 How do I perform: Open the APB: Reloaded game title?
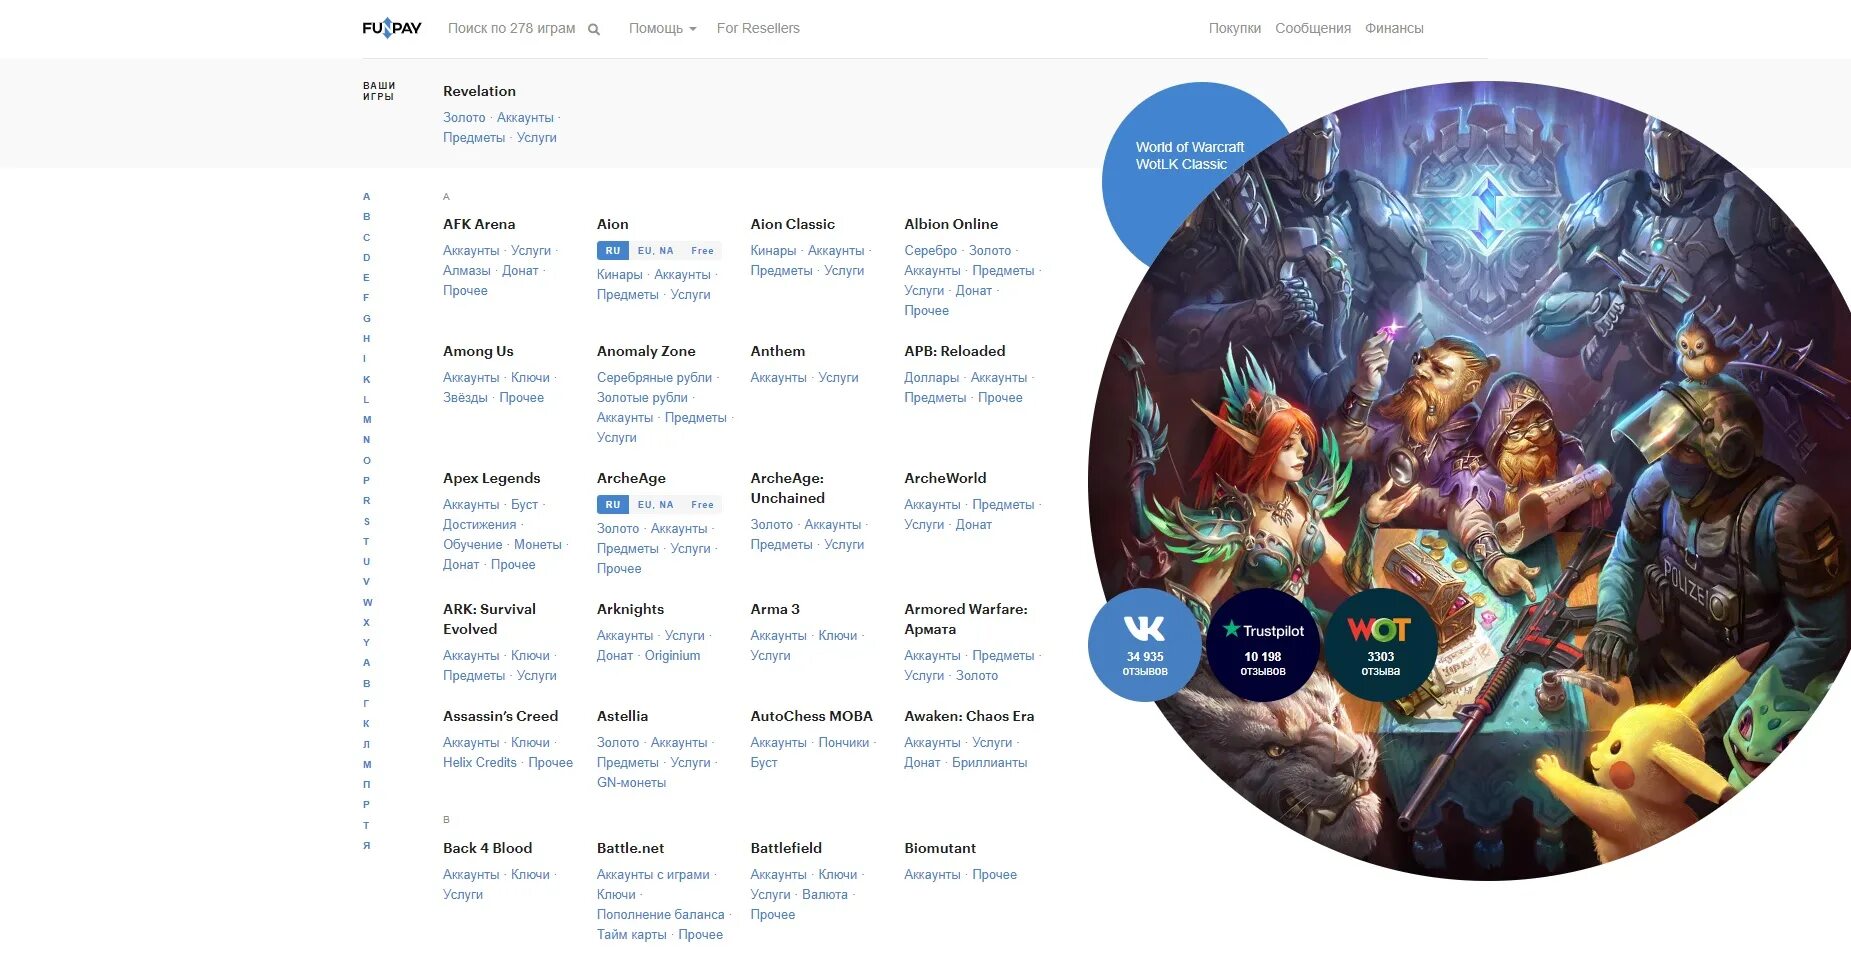click(x=955, y=351)
